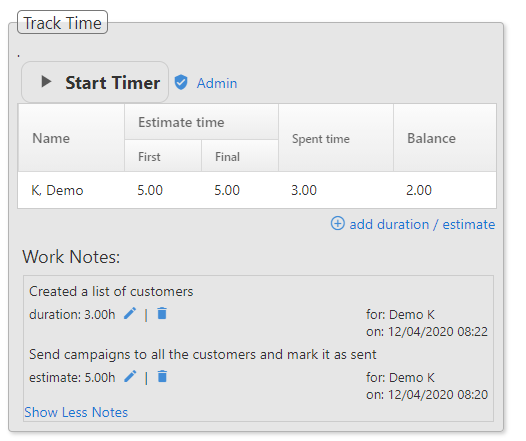The height and width of the screenshot is (441, 526).
Task: Select the K, Demo row name cell
Action: tap(57, 190)
